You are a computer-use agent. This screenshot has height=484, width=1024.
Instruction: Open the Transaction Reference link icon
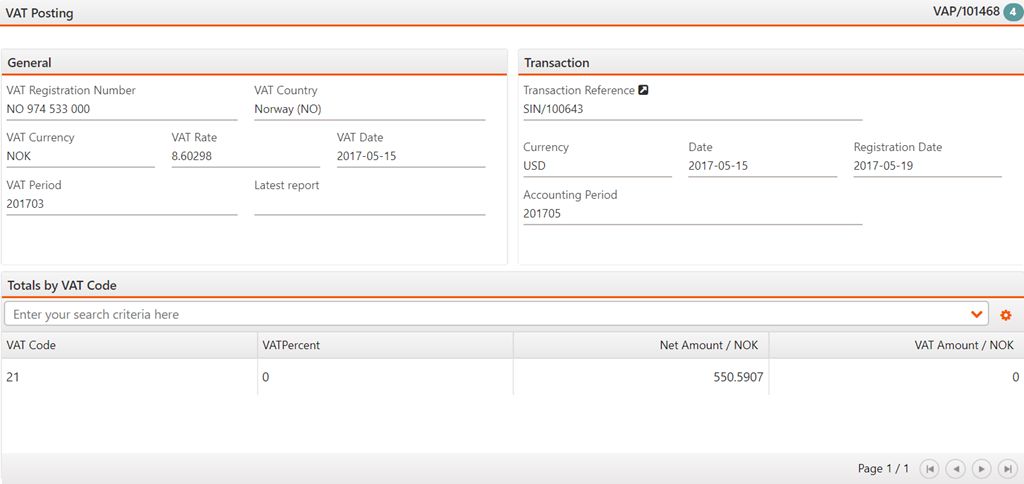tap(644, 90)
